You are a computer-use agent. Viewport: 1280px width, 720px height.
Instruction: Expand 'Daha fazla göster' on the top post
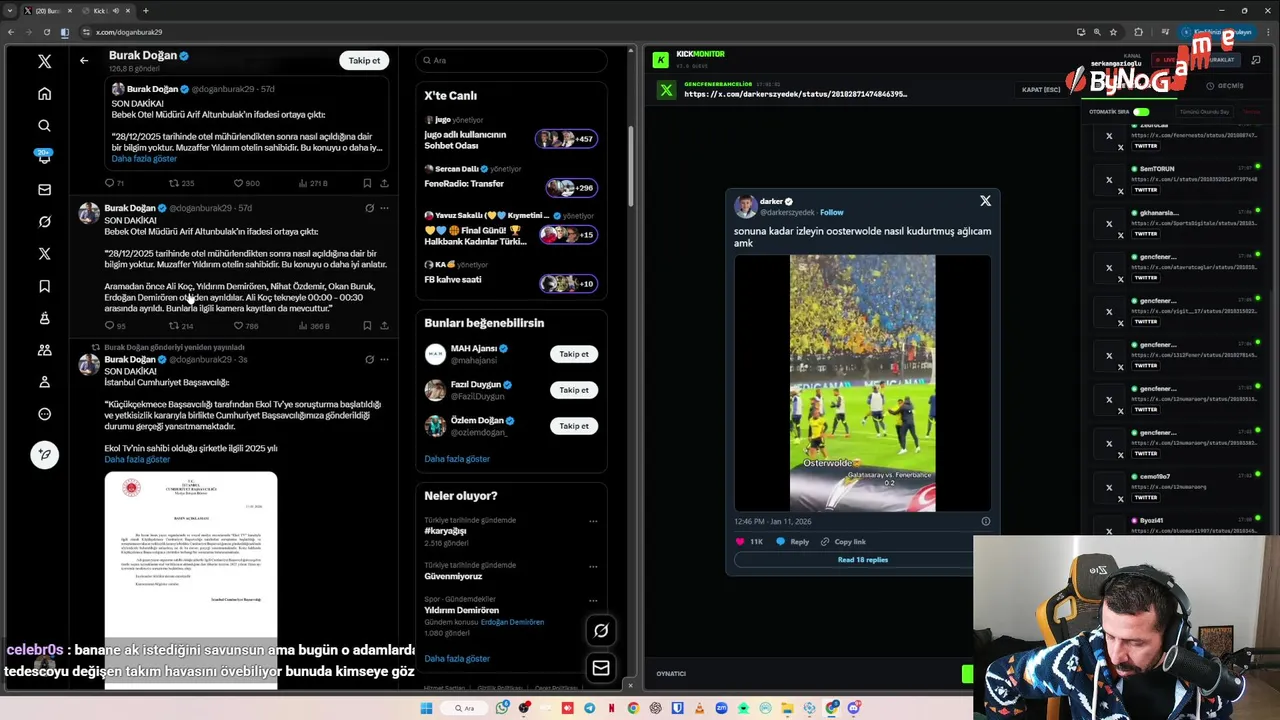(x=144, y=159)
